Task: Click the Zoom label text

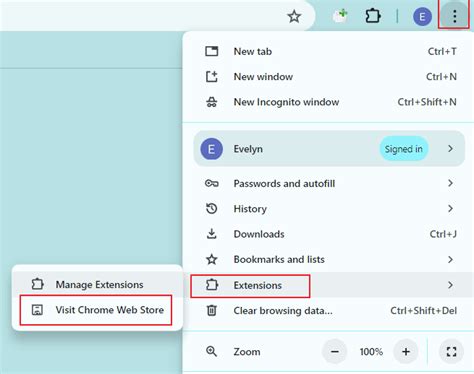Action: (x=247, y=352)
